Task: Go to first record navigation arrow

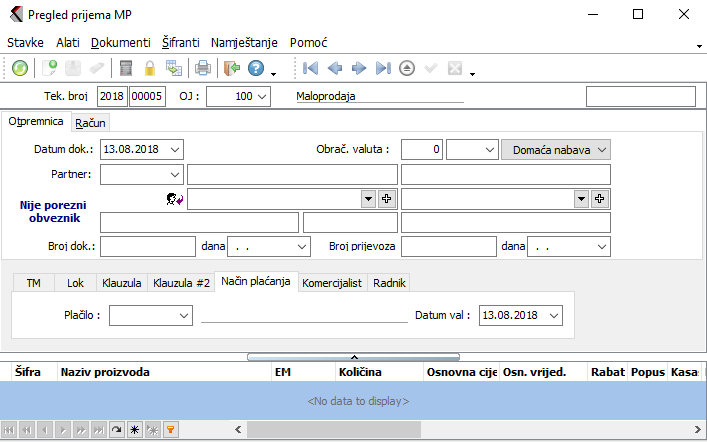Action: click(x=311, y=69)
